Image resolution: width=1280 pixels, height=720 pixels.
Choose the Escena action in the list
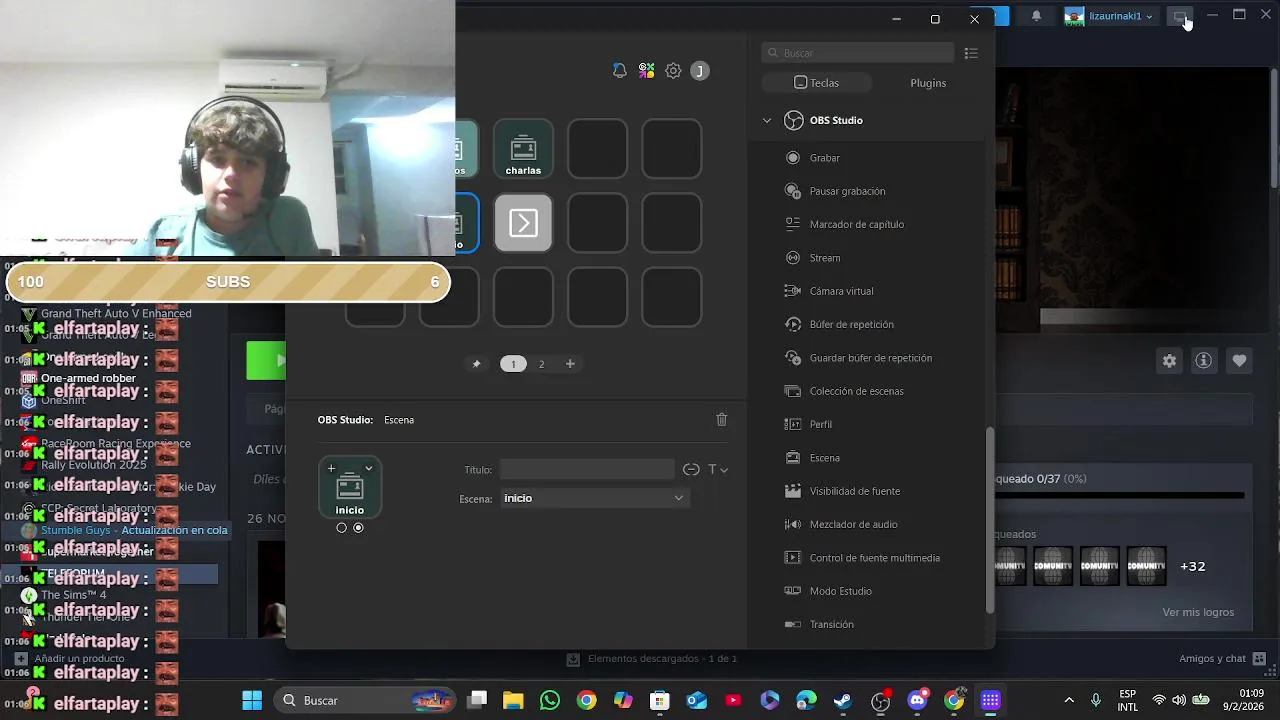[x=824, y=458]
